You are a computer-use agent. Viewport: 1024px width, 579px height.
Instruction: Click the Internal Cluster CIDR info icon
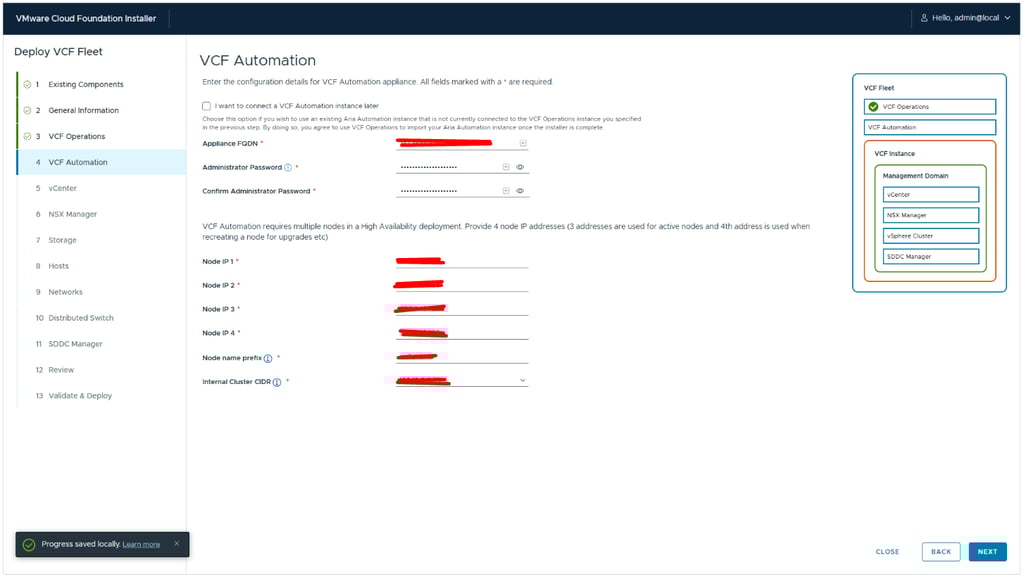coord(277,383)
